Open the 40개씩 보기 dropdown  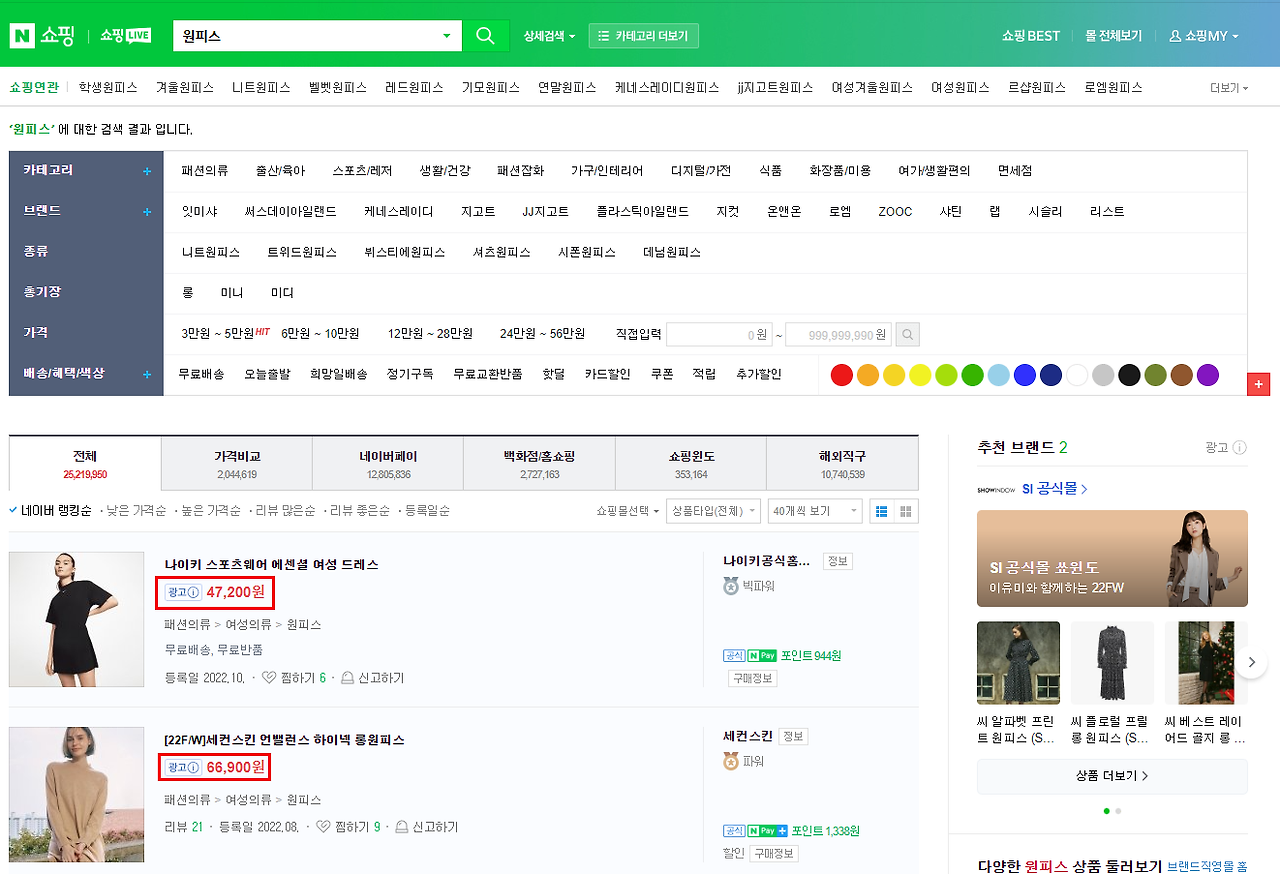pyautogui.click(x=814, y=510)
